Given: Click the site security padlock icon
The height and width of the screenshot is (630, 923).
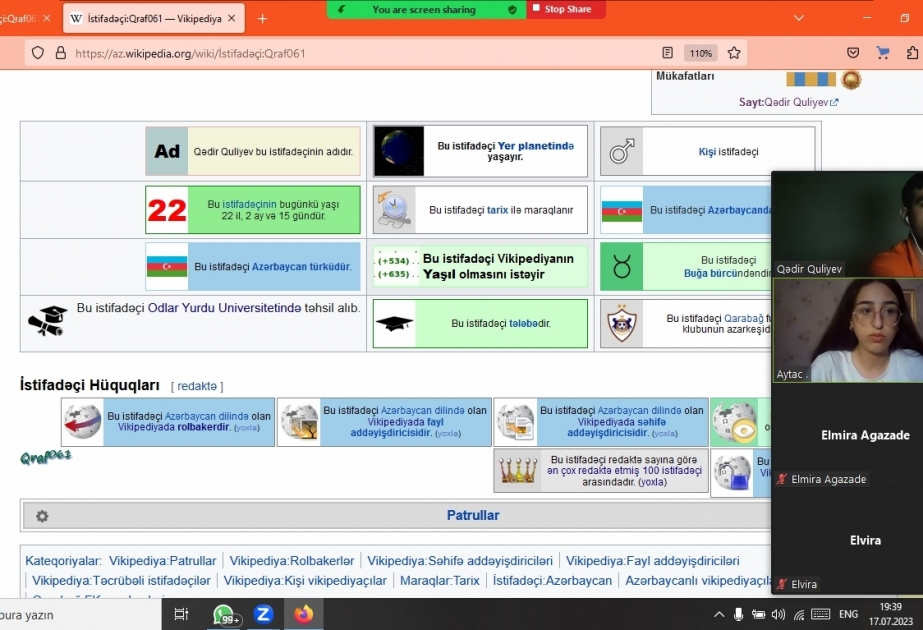Looking at the screenshot, I should (x=60, y=53).
